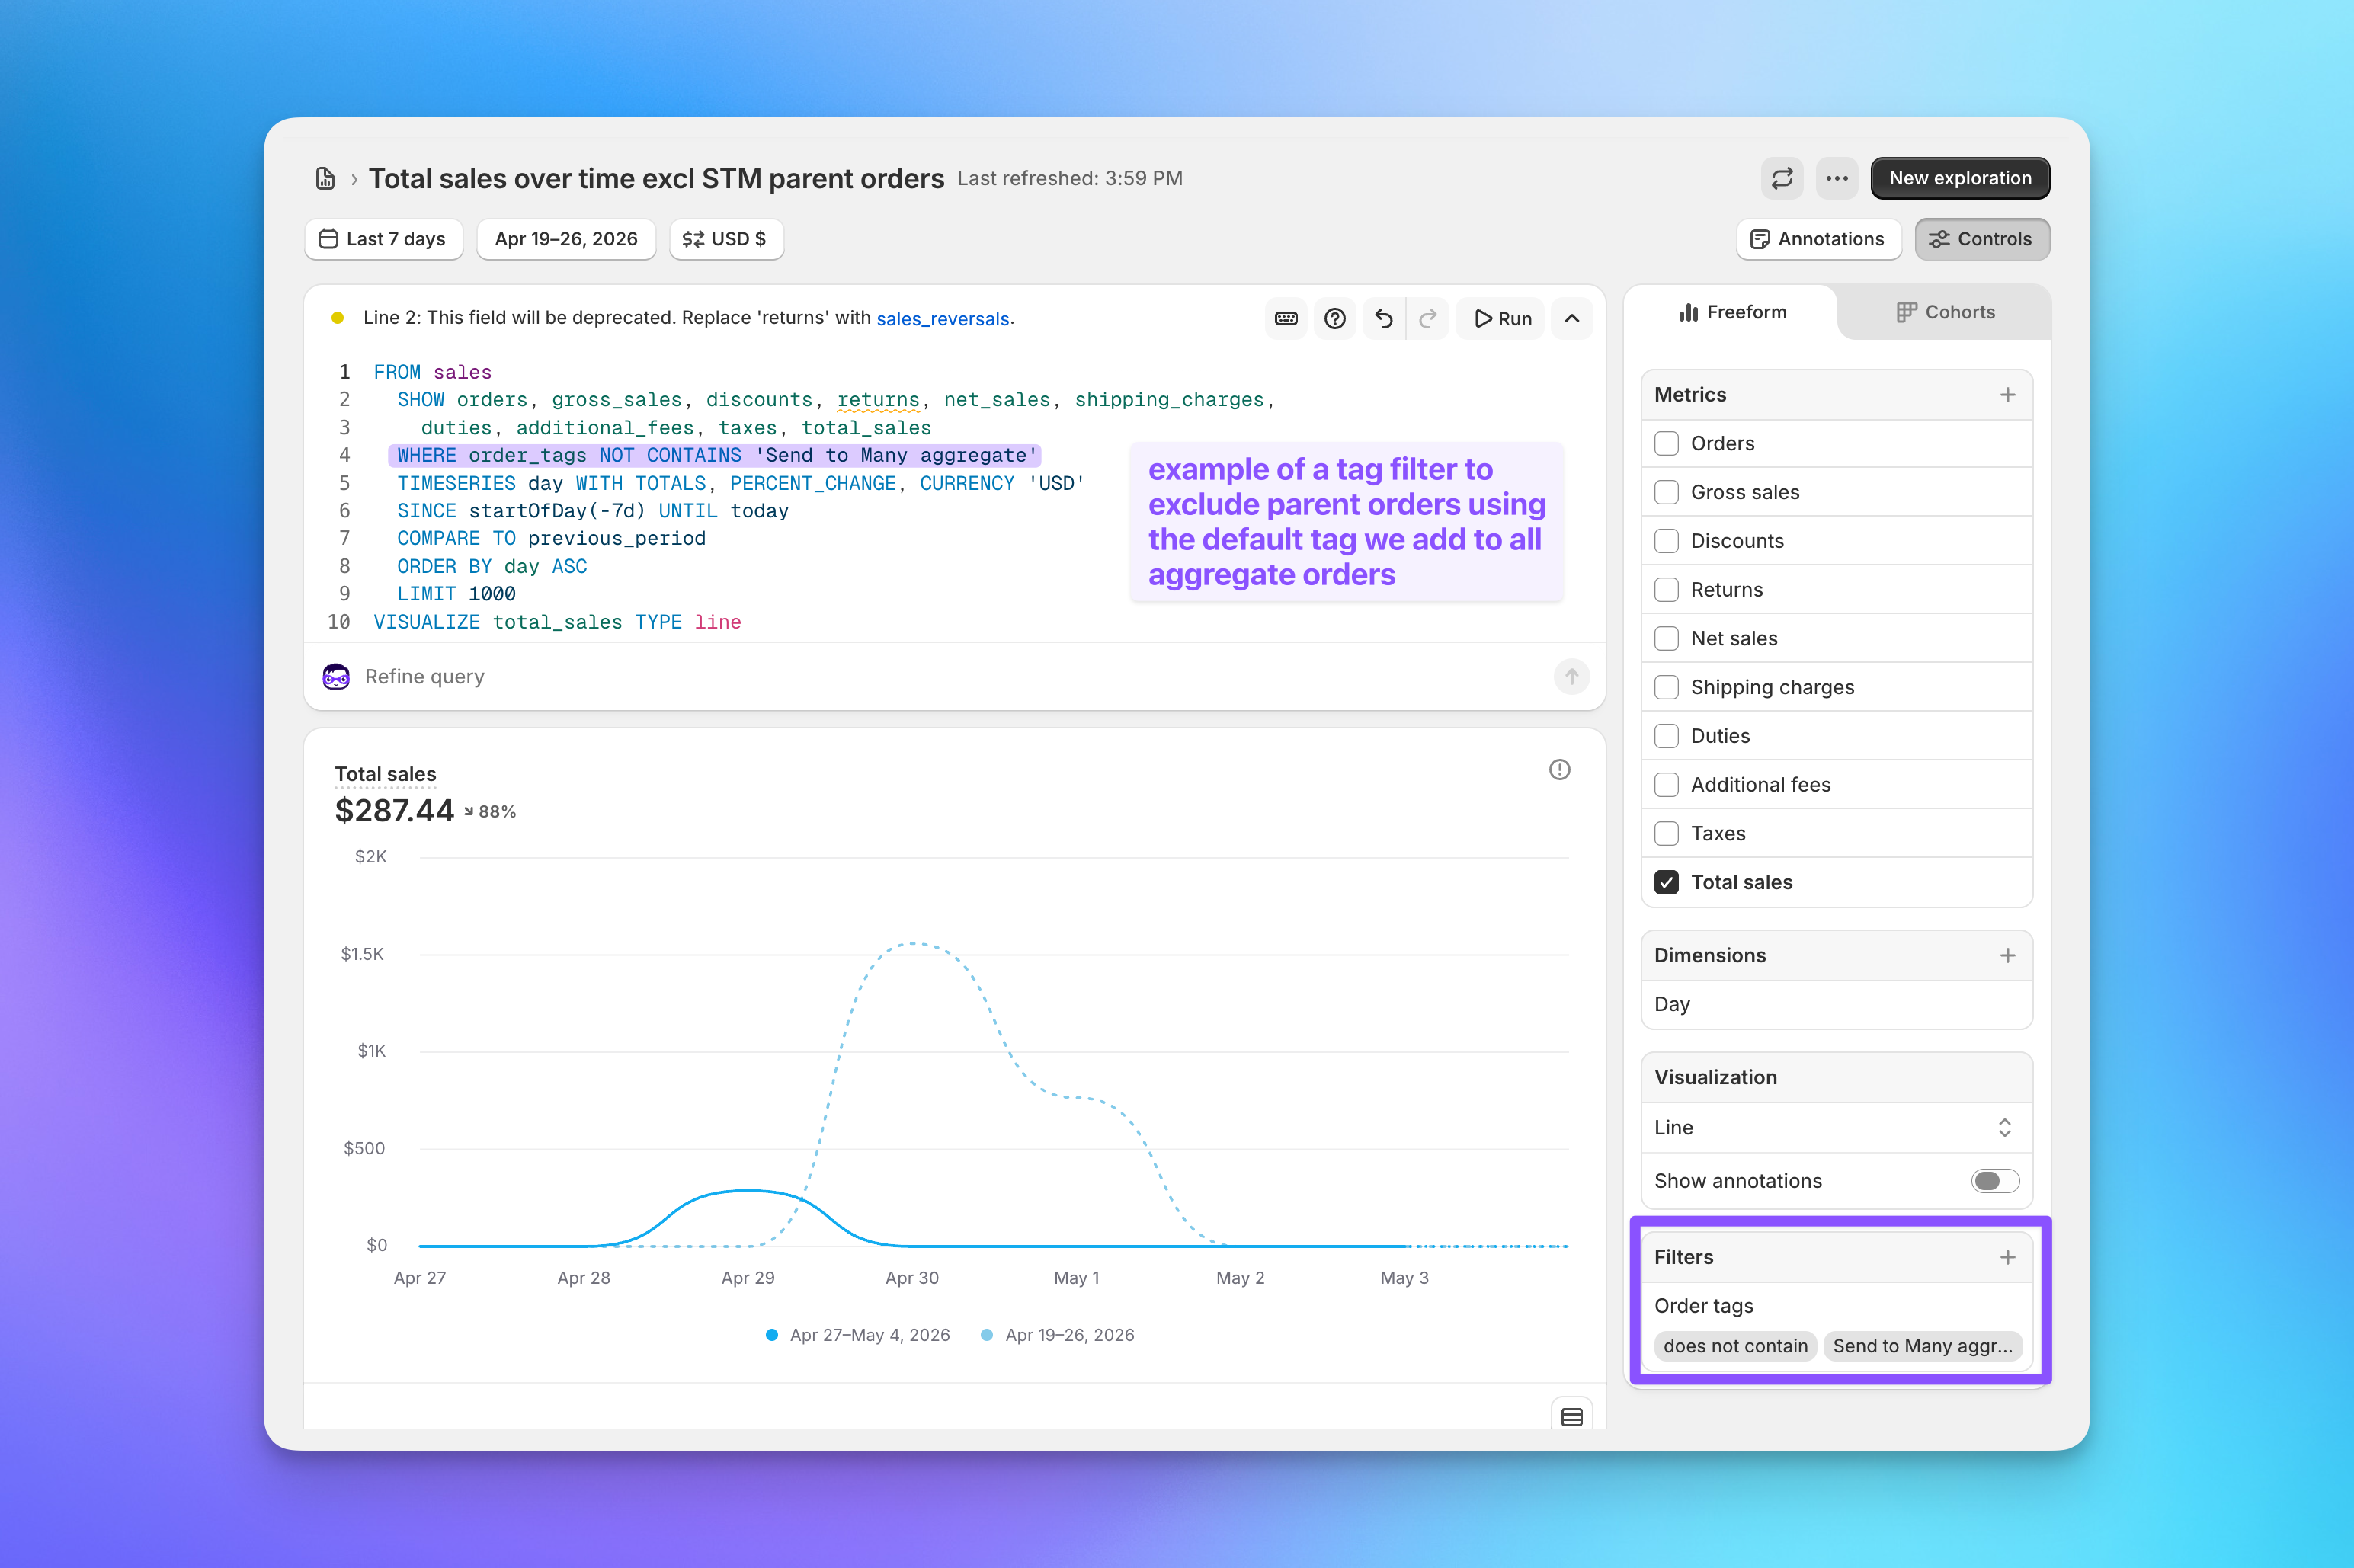Open the Apr 19–26, 2026 comparison picker
Image resolution: width=2354 pixels, height=1568 pixels.
pos(566,240)
